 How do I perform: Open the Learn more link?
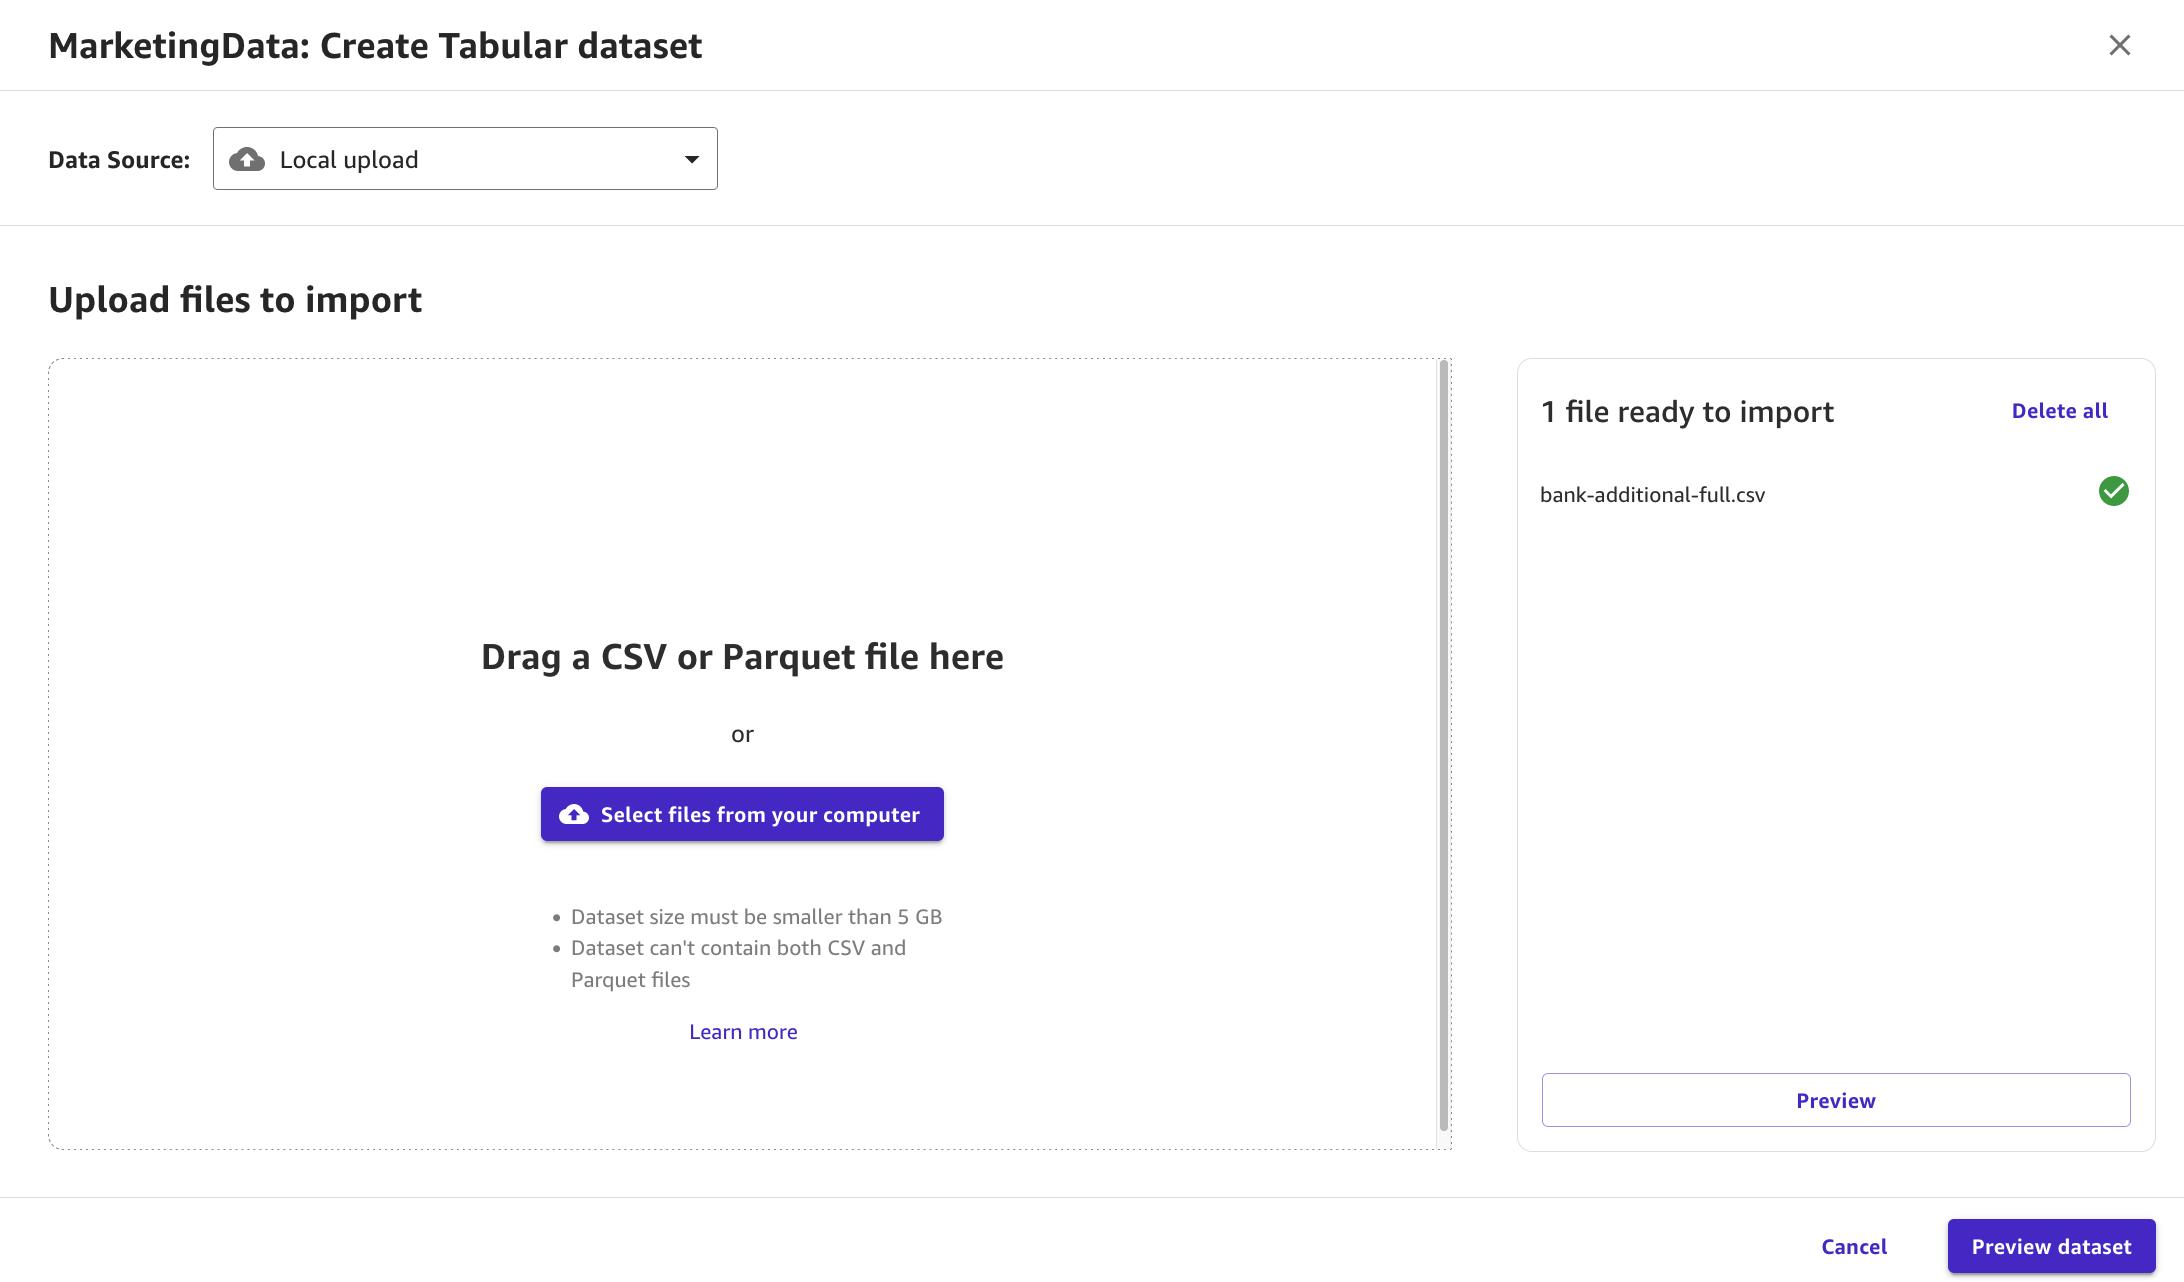[x=743, y=1032]
